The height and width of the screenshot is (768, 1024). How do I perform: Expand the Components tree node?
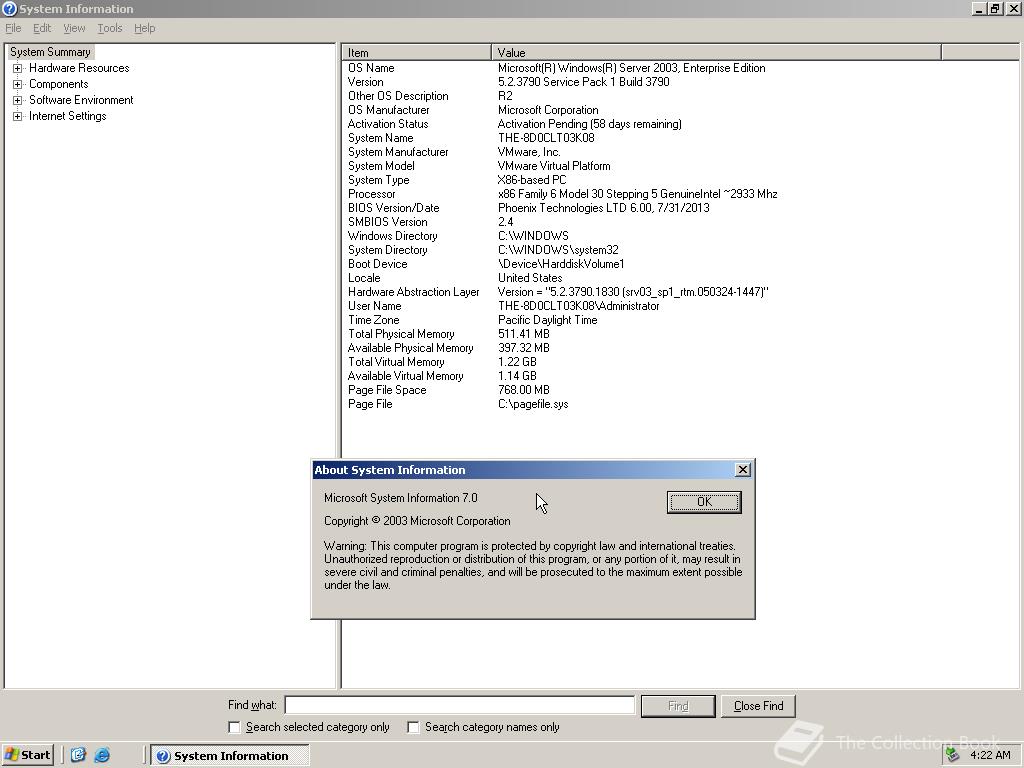click(x=18, y=84)
